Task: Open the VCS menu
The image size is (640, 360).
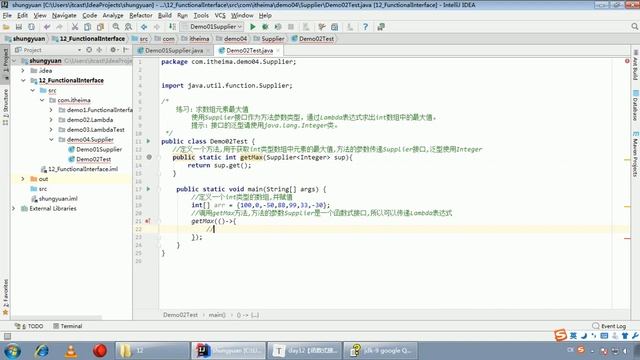Action: coord(220,16)
